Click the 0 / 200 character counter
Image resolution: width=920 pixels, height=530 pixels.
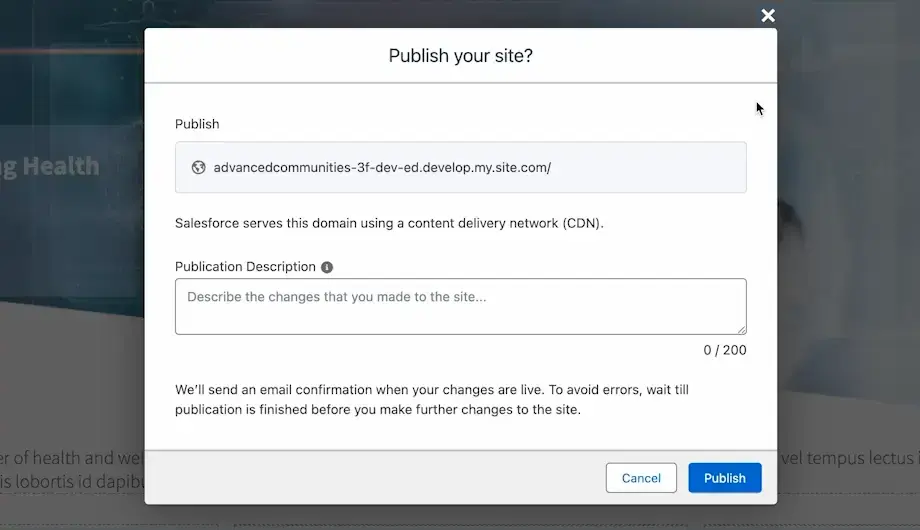click(725, 350)
